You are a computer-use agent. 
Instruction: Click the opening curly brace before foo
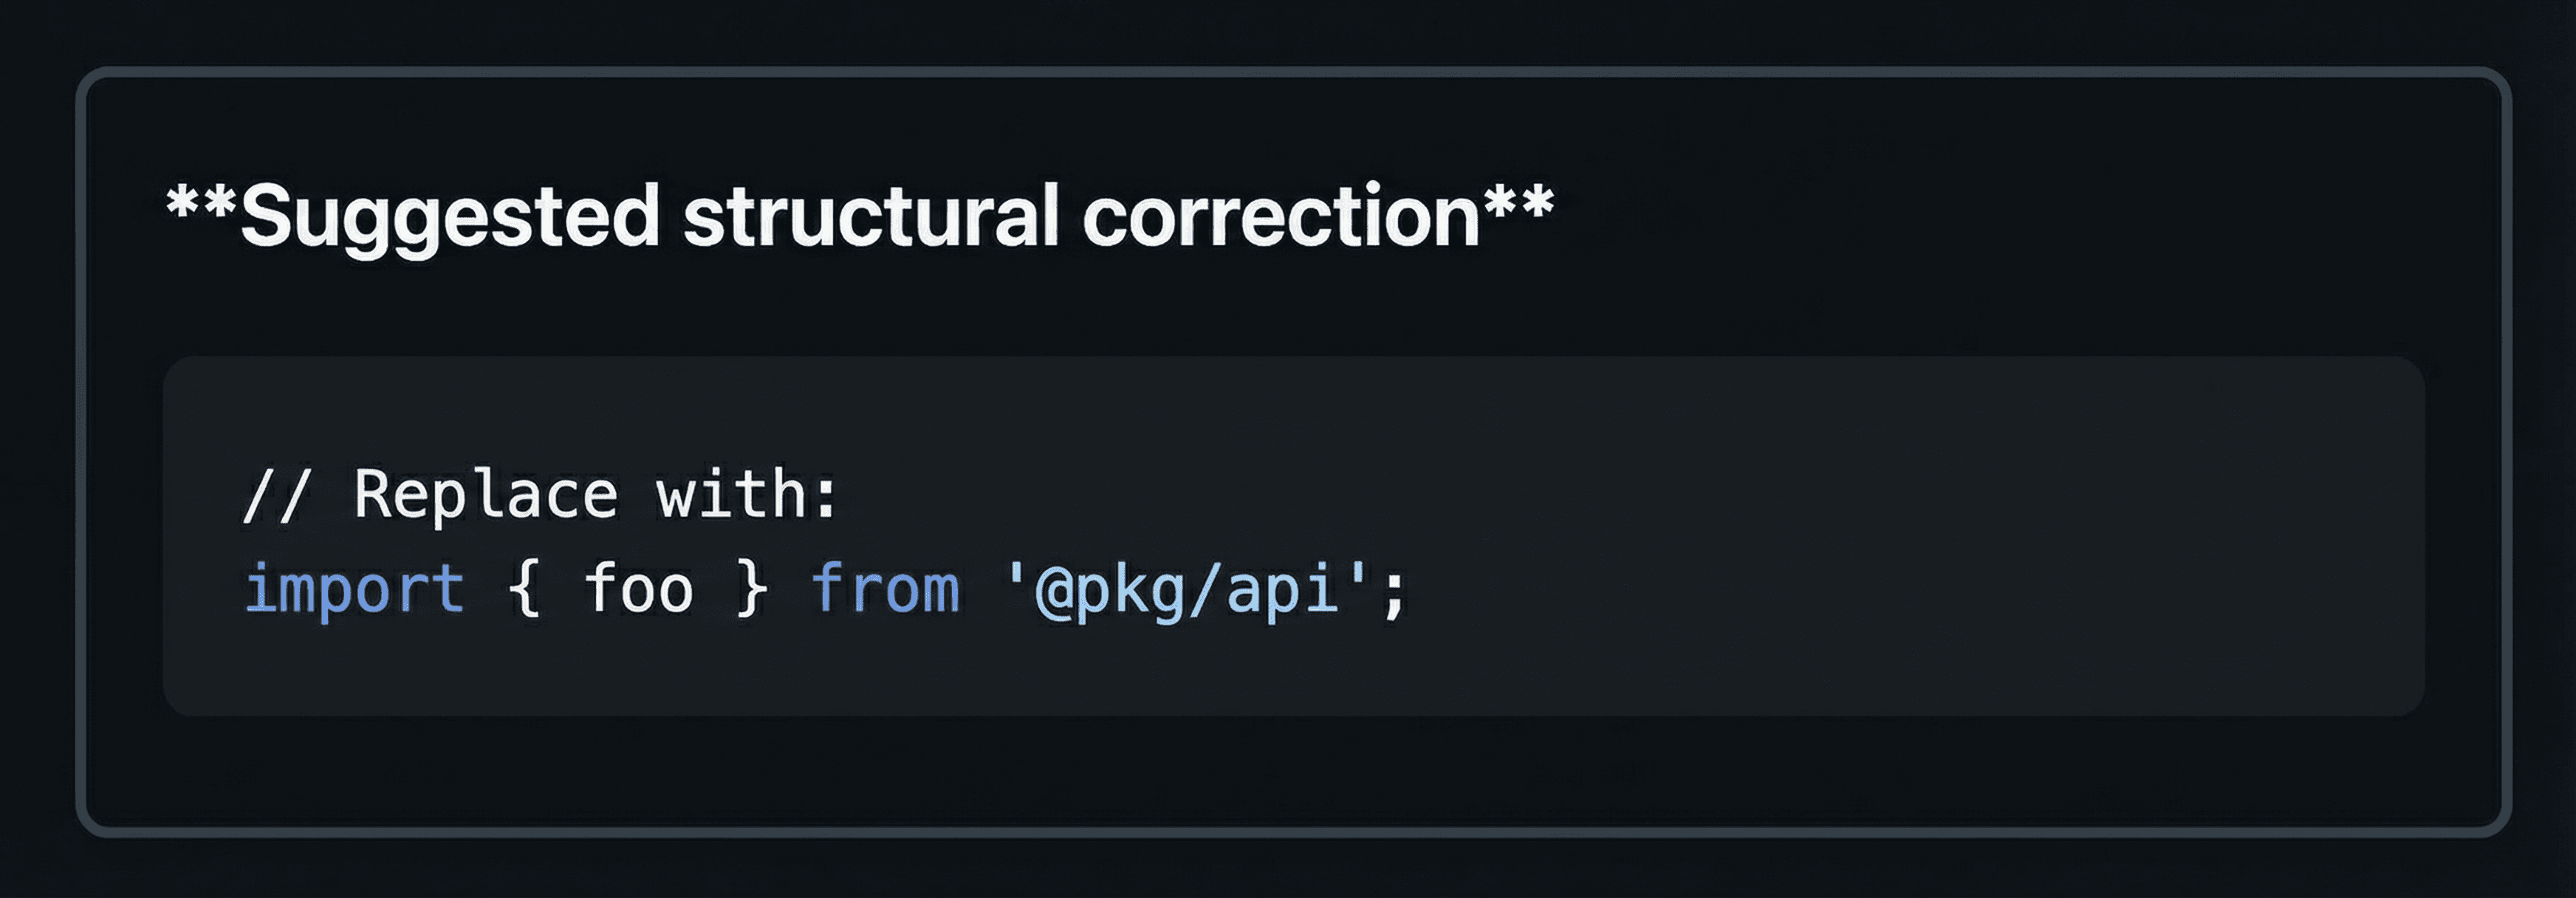[524, 588]
